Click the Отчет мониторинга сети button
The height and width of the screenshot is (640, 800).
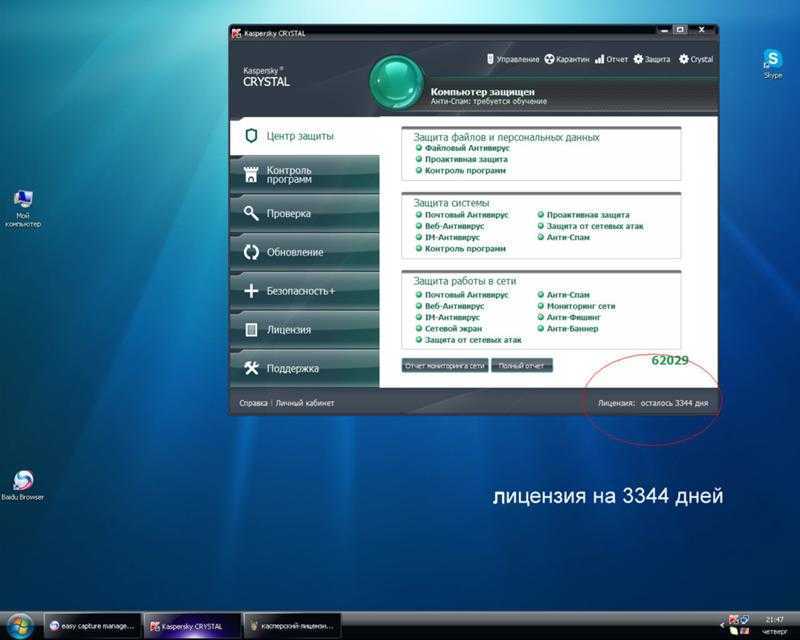pyautogui.click(x=445, y=365)
